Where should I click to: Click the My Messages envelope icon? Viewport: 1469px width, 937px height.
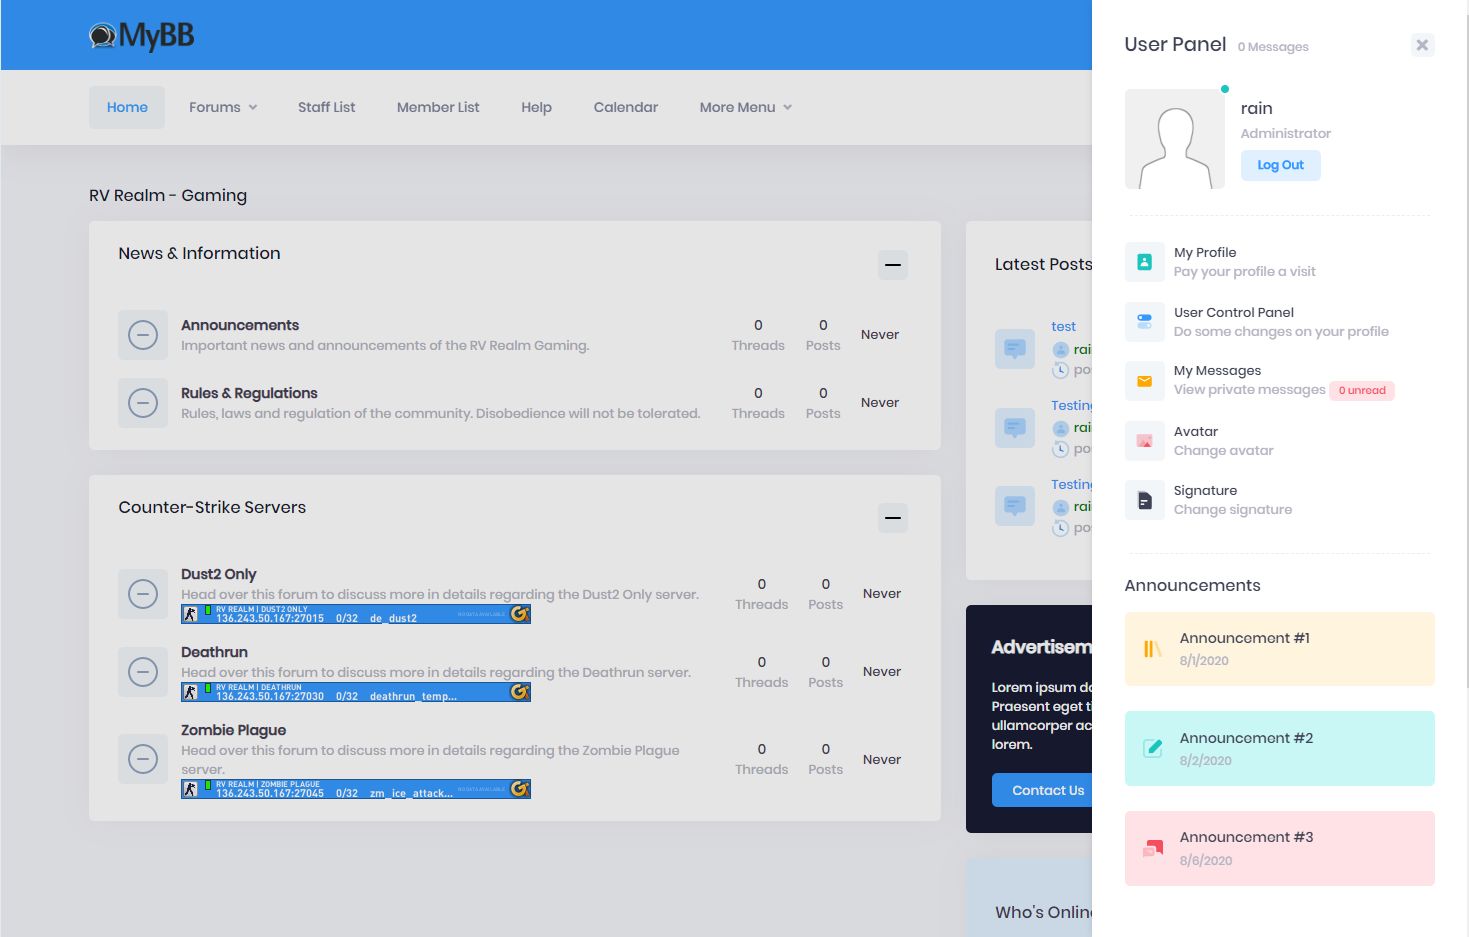pyautogui.click(x=1144, y=381)
